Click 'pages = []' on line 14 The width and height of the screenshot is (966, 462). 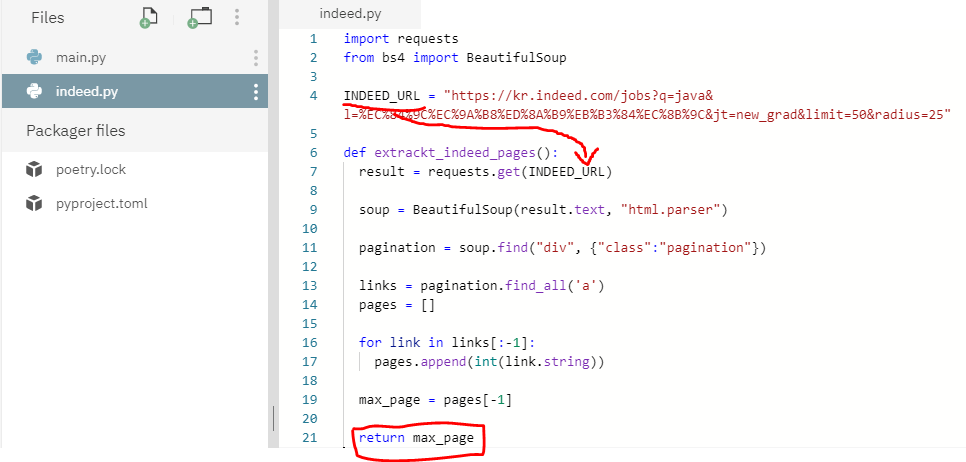click(x=397, y=305)
